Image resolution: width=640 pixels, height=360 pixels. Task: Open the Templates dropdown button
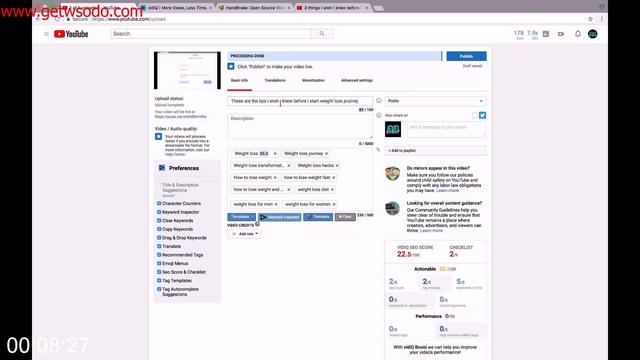[x=241, y=217]
